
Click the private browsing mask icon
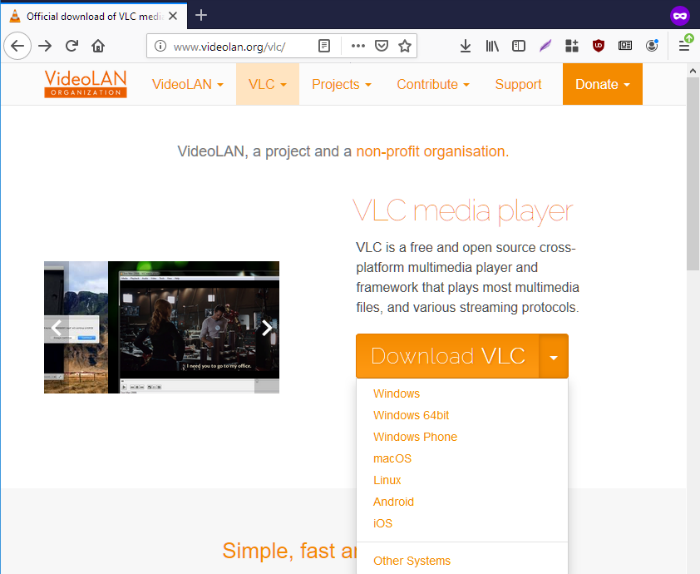680,16
